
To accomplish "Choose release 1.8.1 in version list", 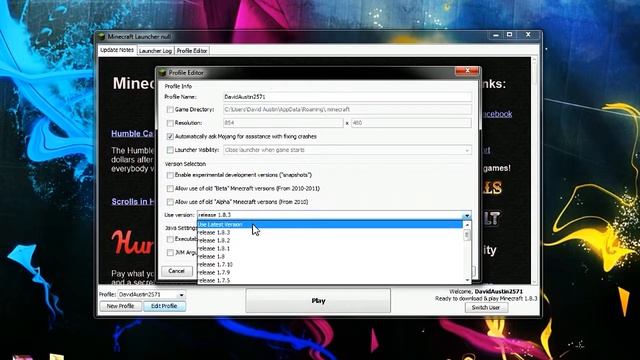I will coord(330,249).
